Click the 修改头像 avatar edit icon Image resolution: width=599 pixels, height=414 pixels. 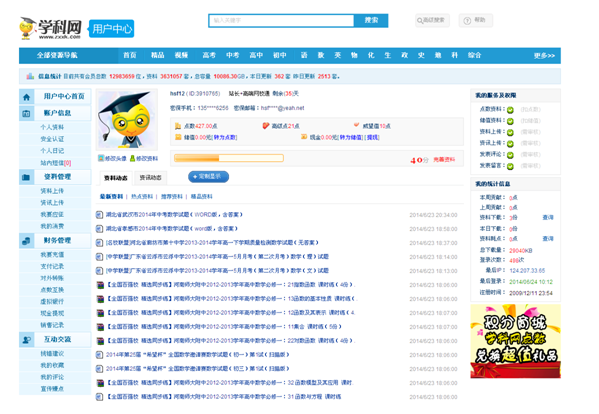point(101,158)
